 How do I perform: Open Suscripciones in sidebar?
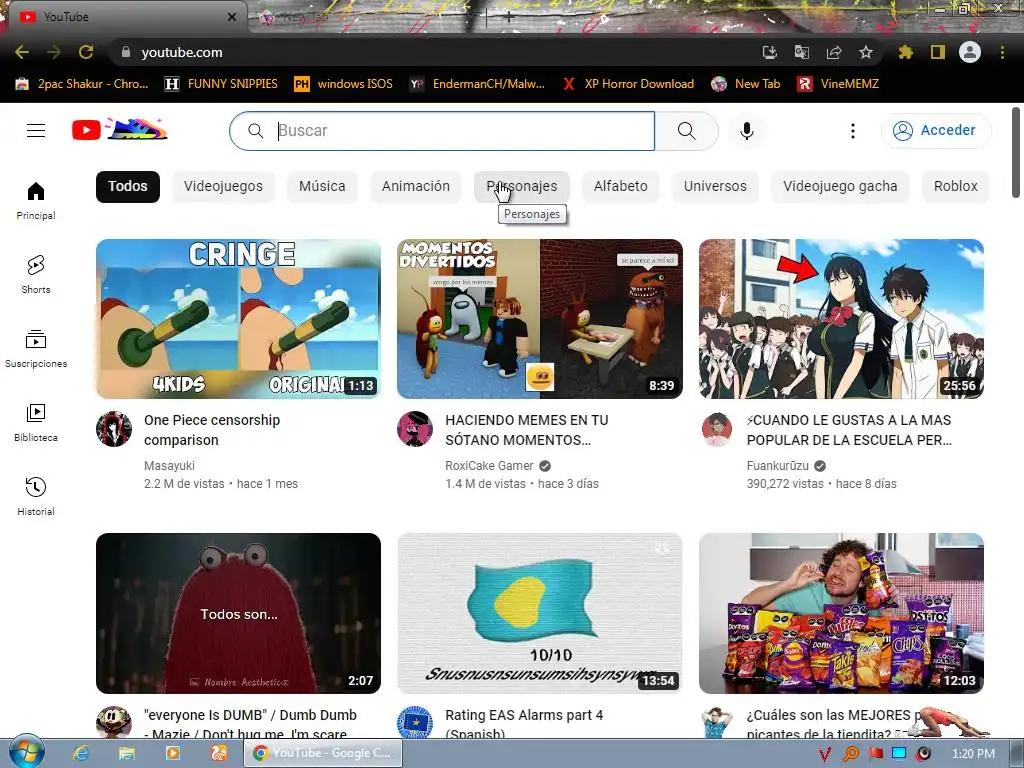[36, 348]
